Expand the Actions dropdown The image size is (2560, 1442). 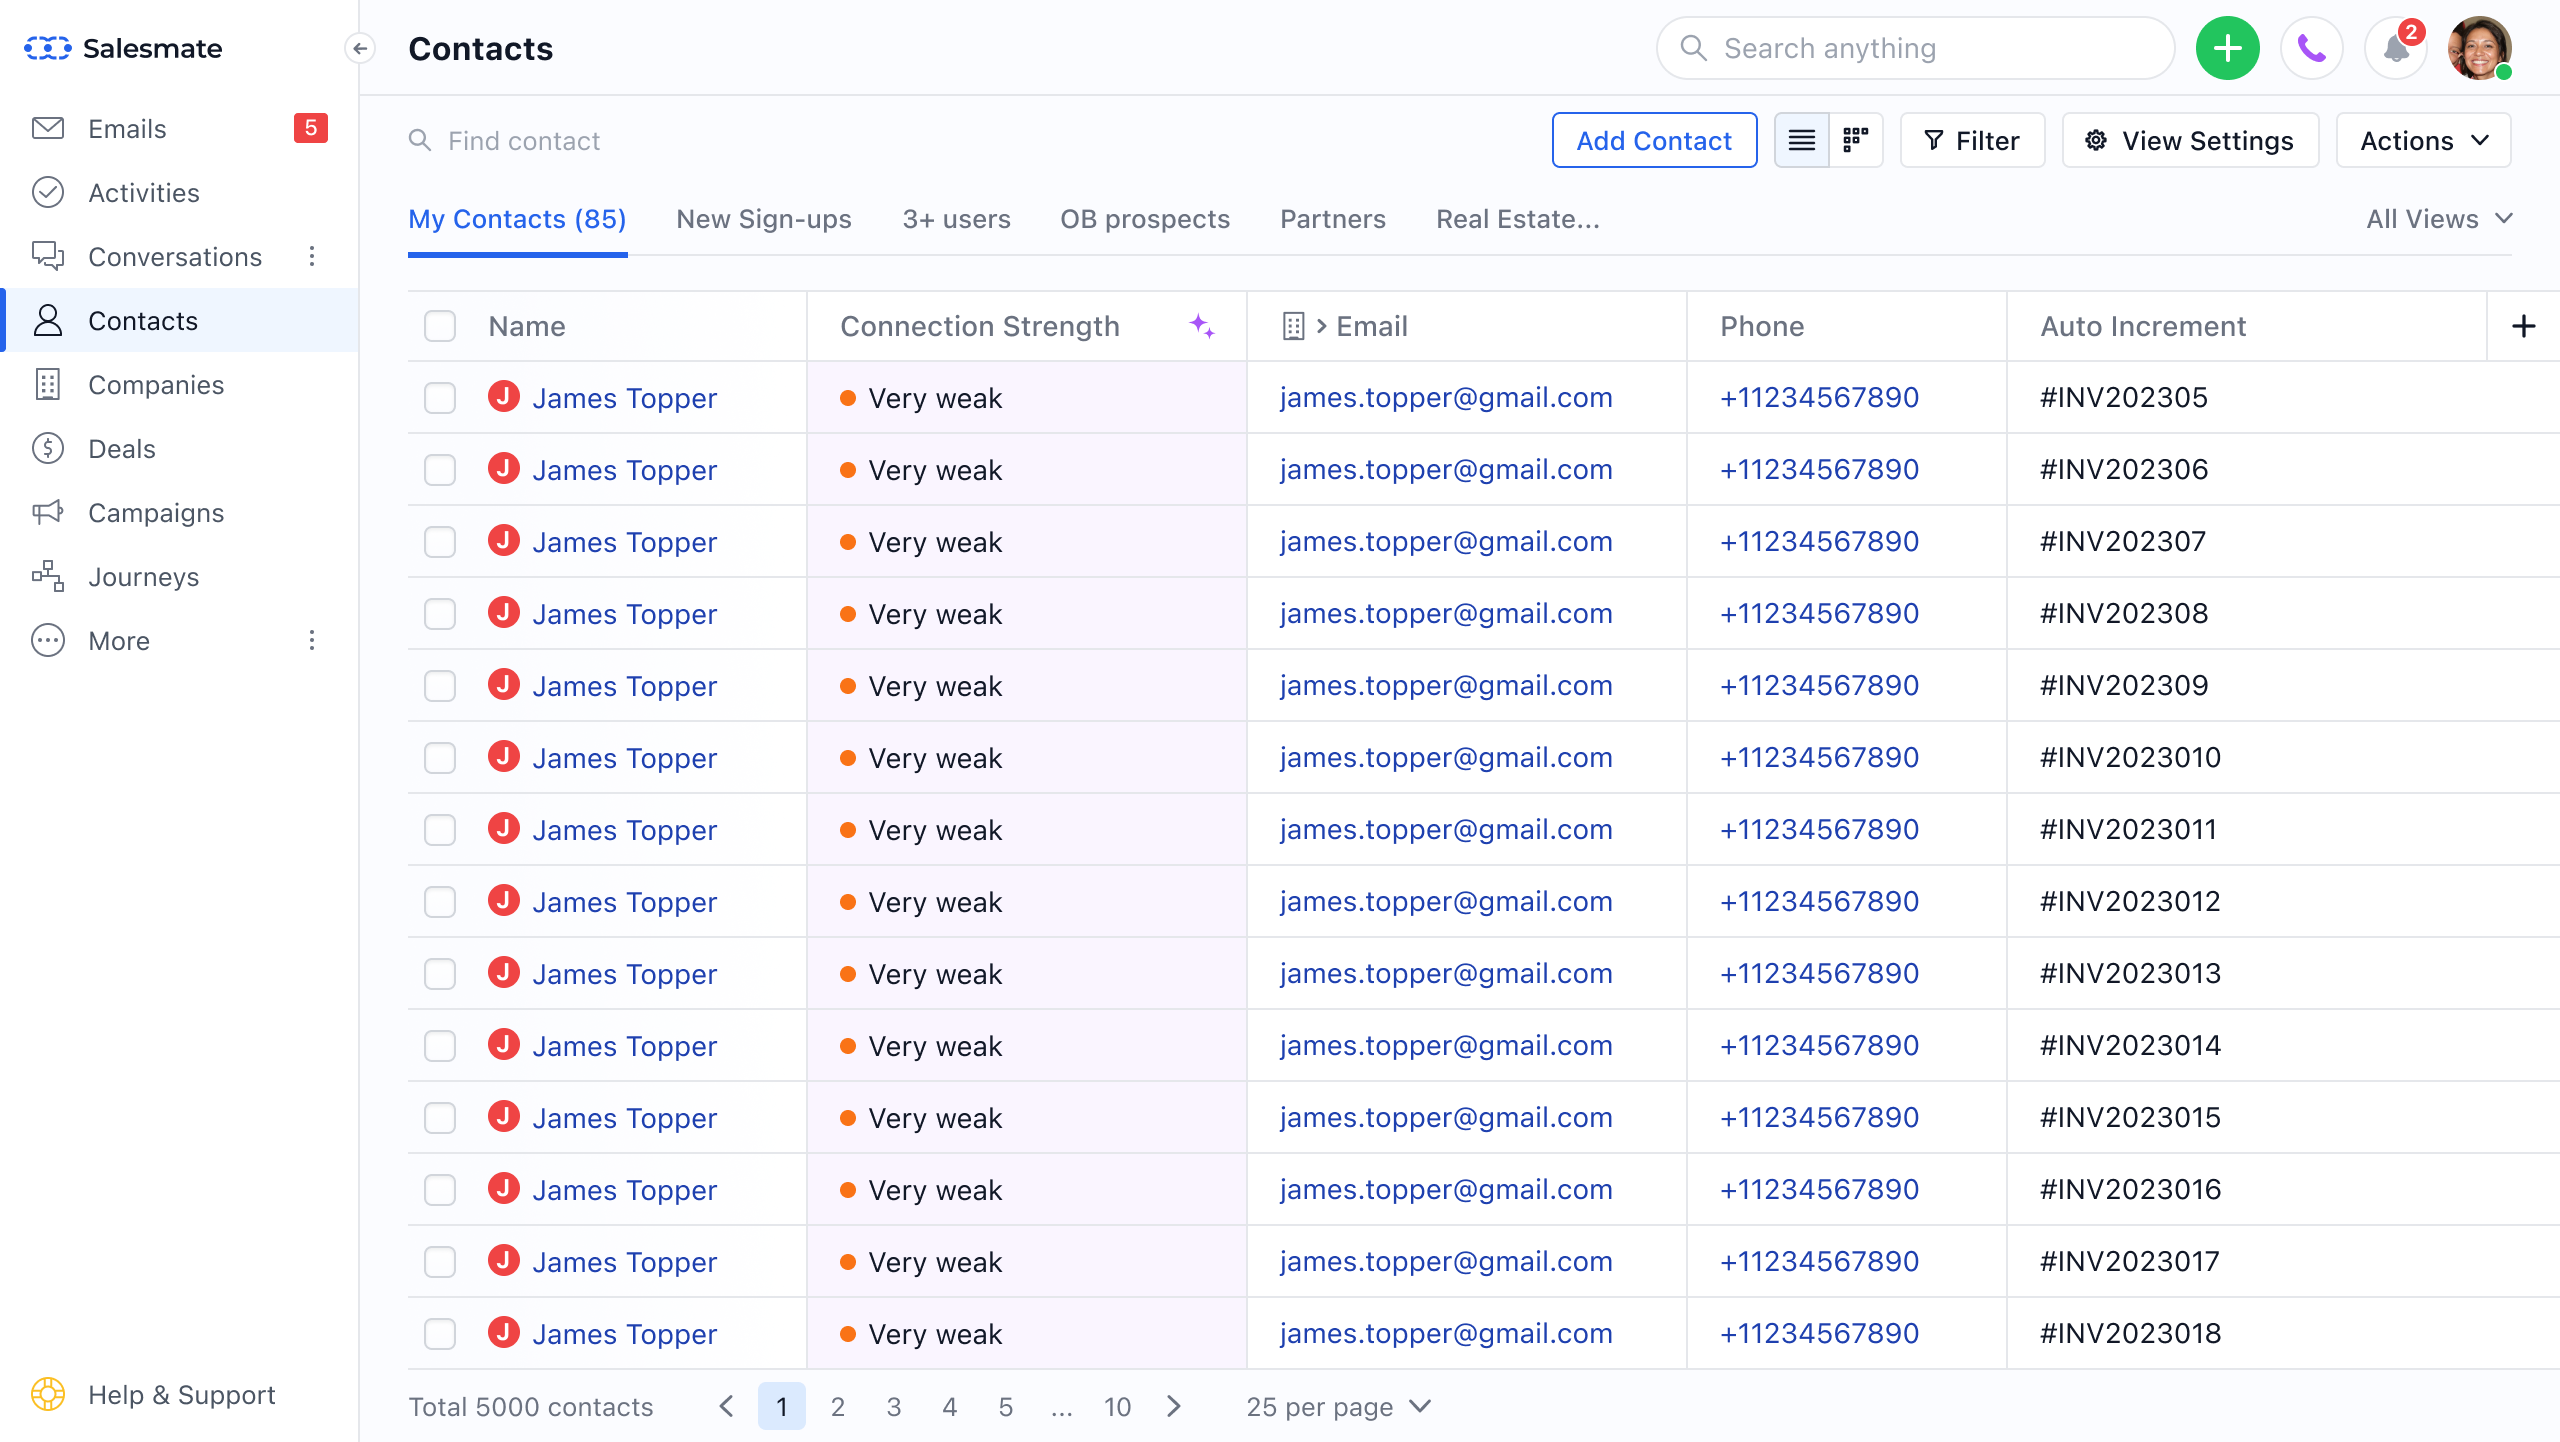tap(2423, 140)
